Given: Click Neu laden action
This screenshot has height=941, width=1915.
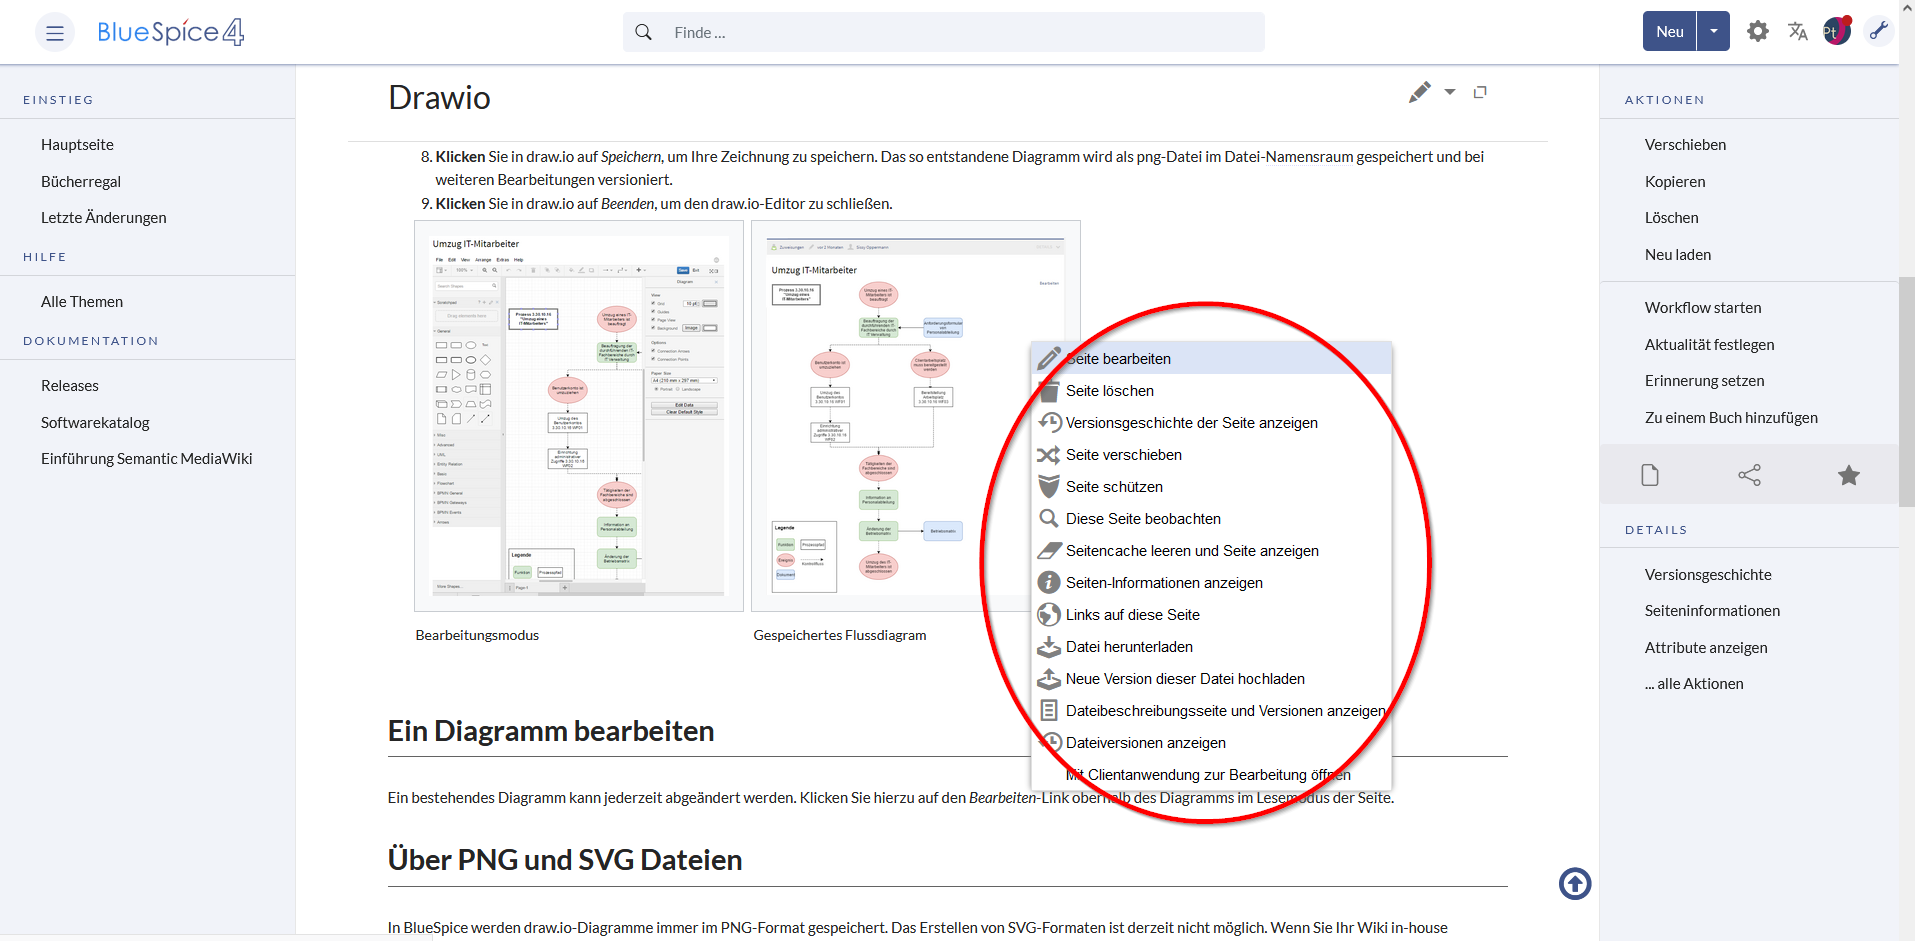Looking at the screenshot, I should [x=1678, y=255].
